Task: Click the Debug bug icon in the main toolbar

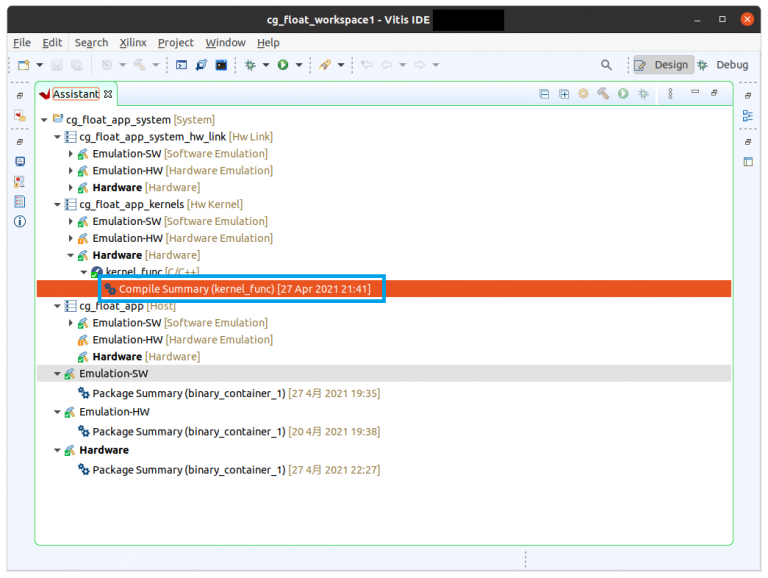Action: point(250,65)
